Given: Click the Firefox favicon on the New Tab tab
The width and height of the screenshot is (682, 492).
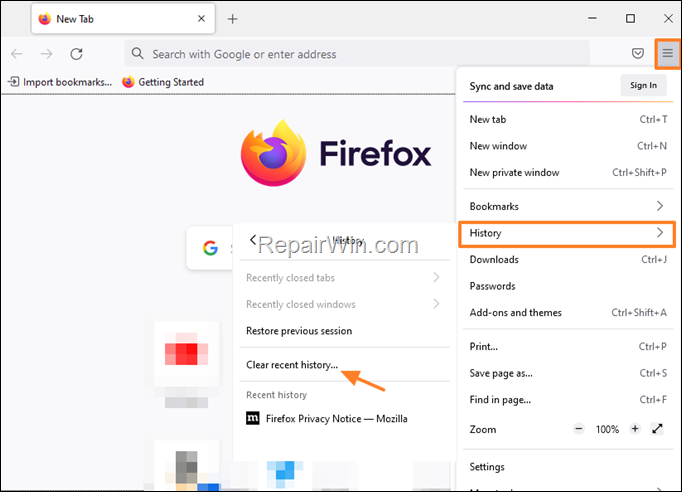Looking at the screenshot, I should 44,19.
